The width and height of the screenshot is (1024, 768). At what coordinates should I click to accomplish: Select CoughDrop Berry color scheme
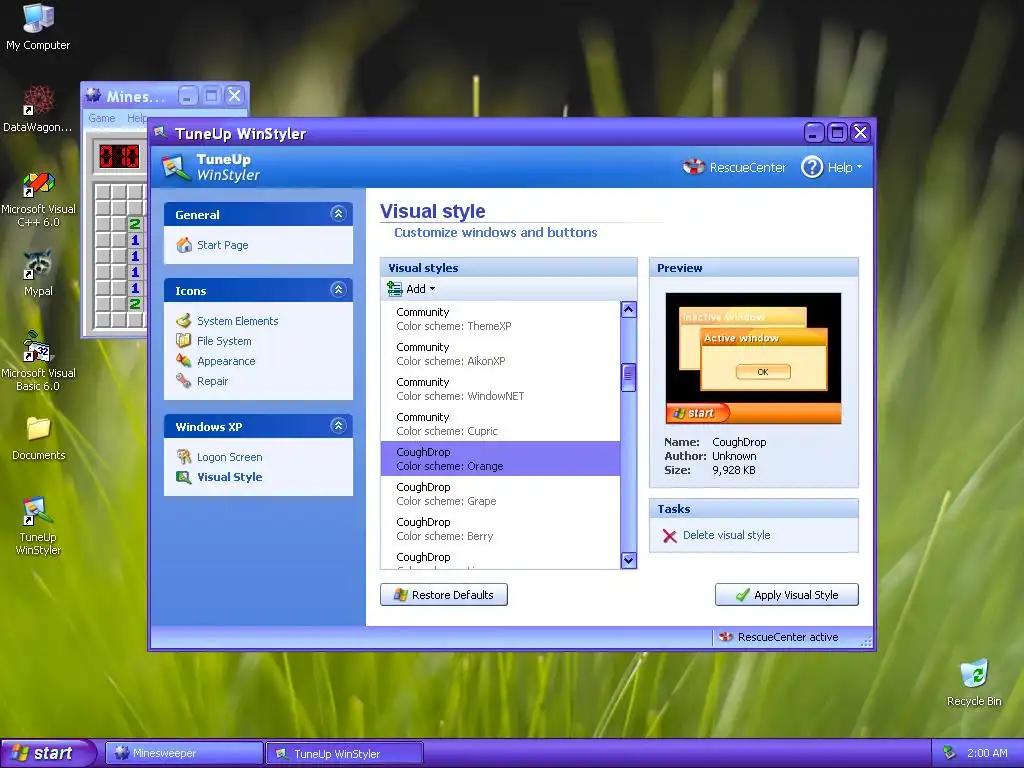(x=500, y=529)
